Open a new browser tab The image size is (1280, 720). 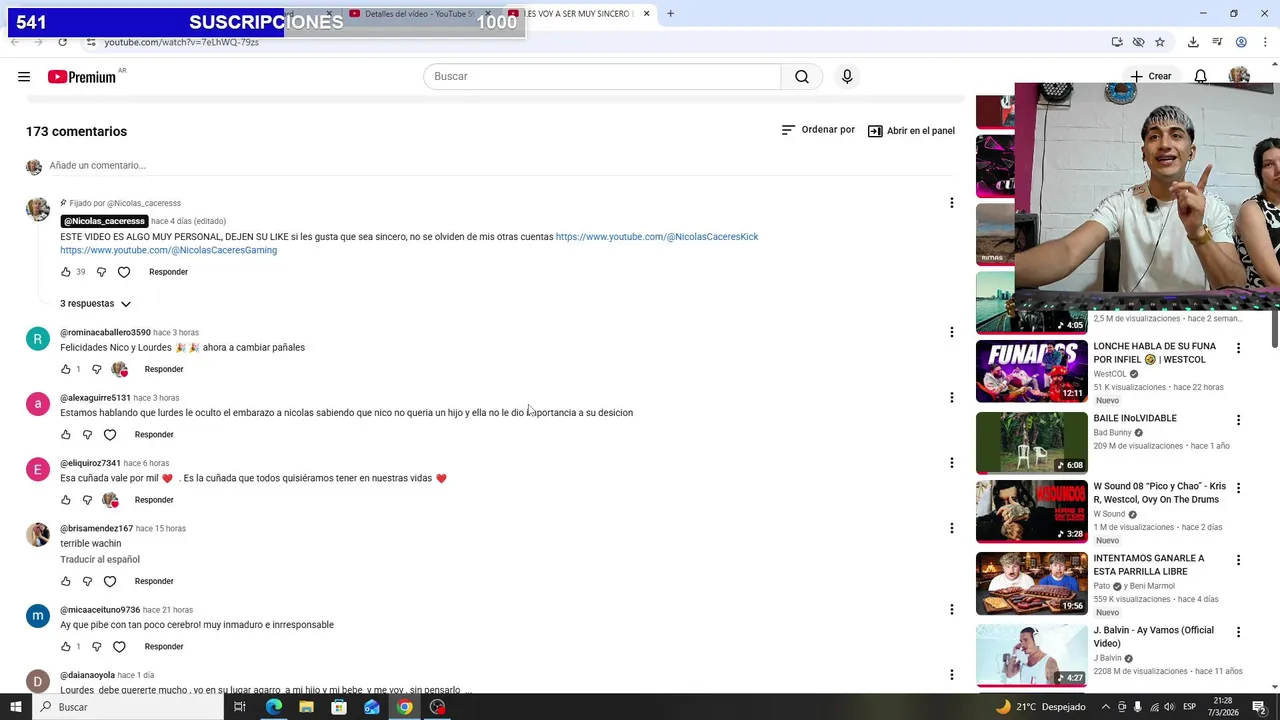pyautogui.click(x=670, y=14)
